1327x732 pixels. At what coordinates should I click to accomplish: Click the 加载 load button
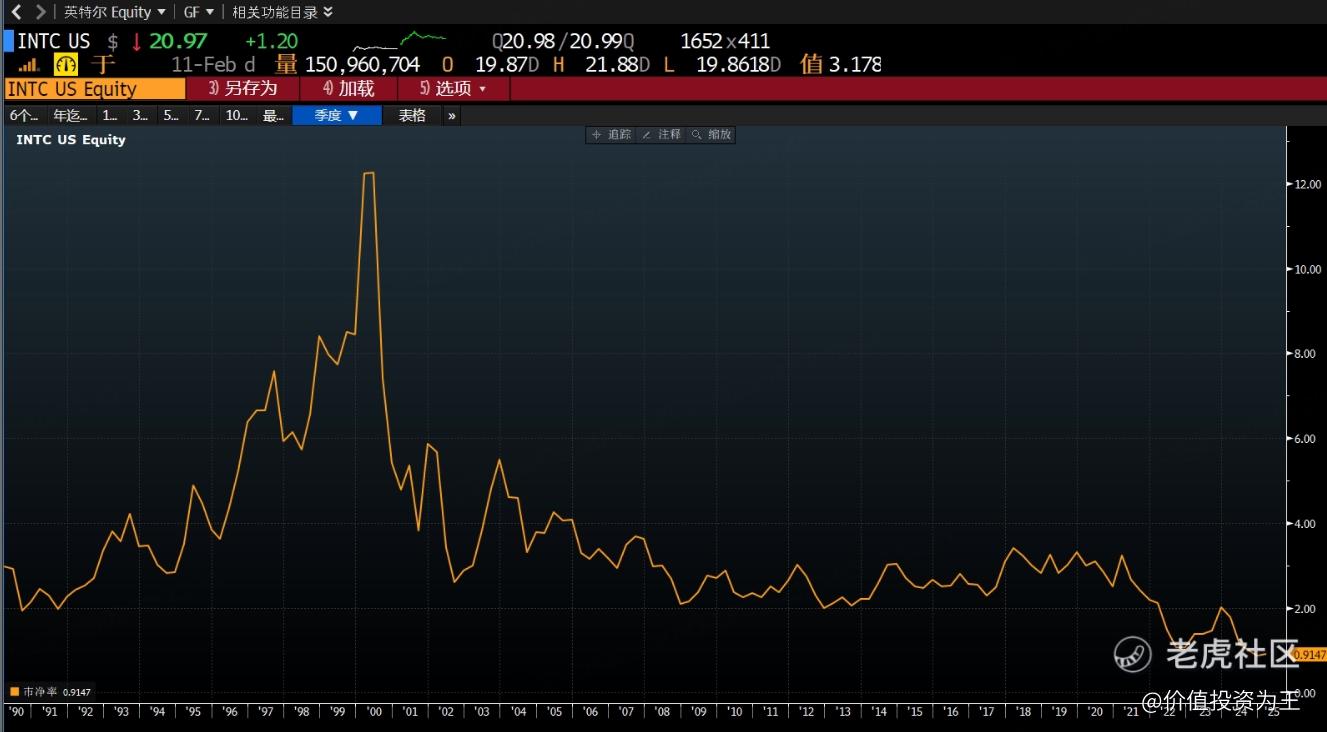(x=349, y=89)
